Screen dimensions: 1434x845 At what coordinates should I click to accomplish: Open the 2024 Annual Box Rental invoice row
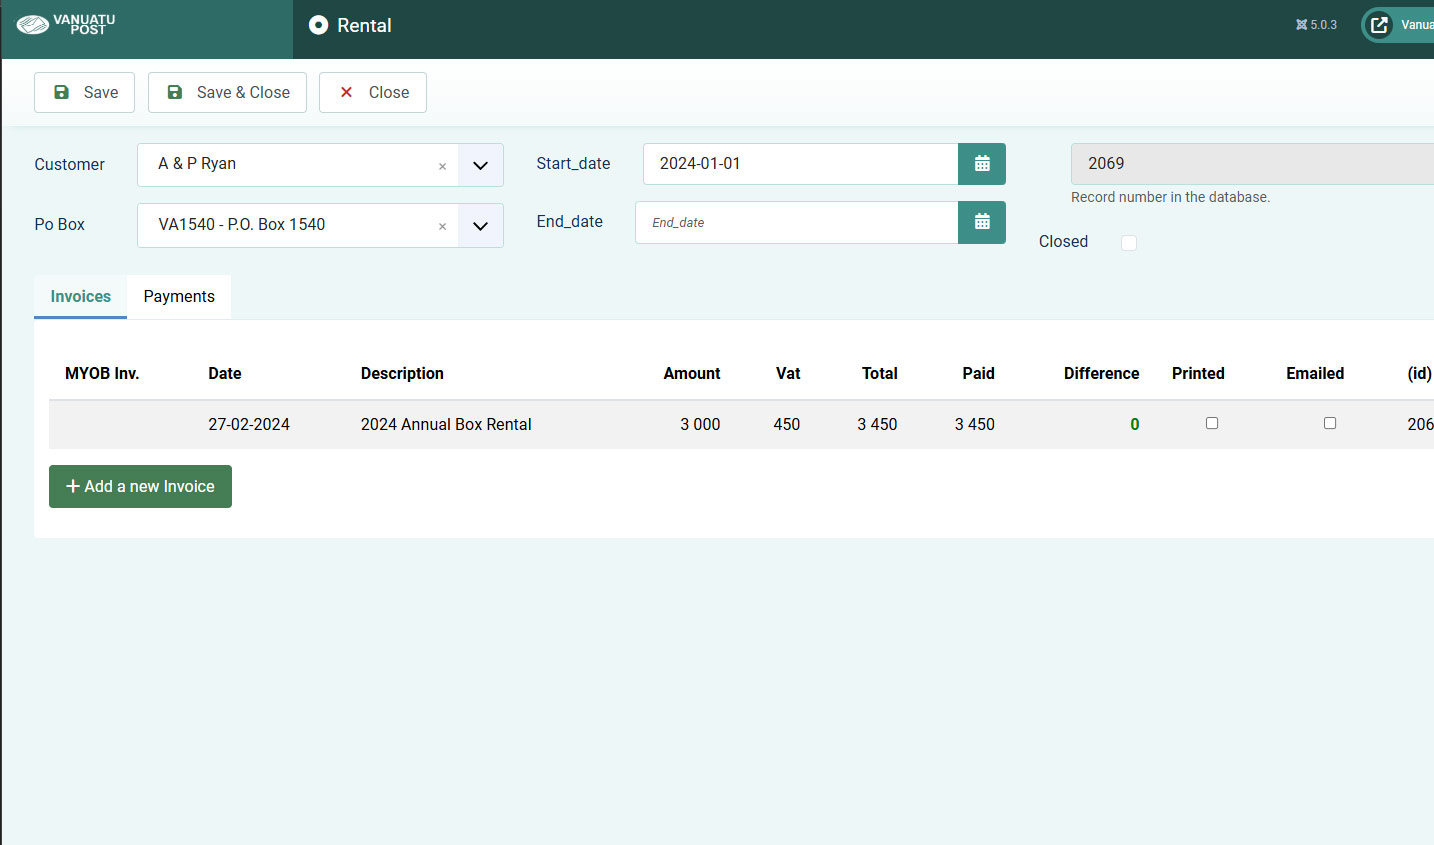tap(446, 425)
